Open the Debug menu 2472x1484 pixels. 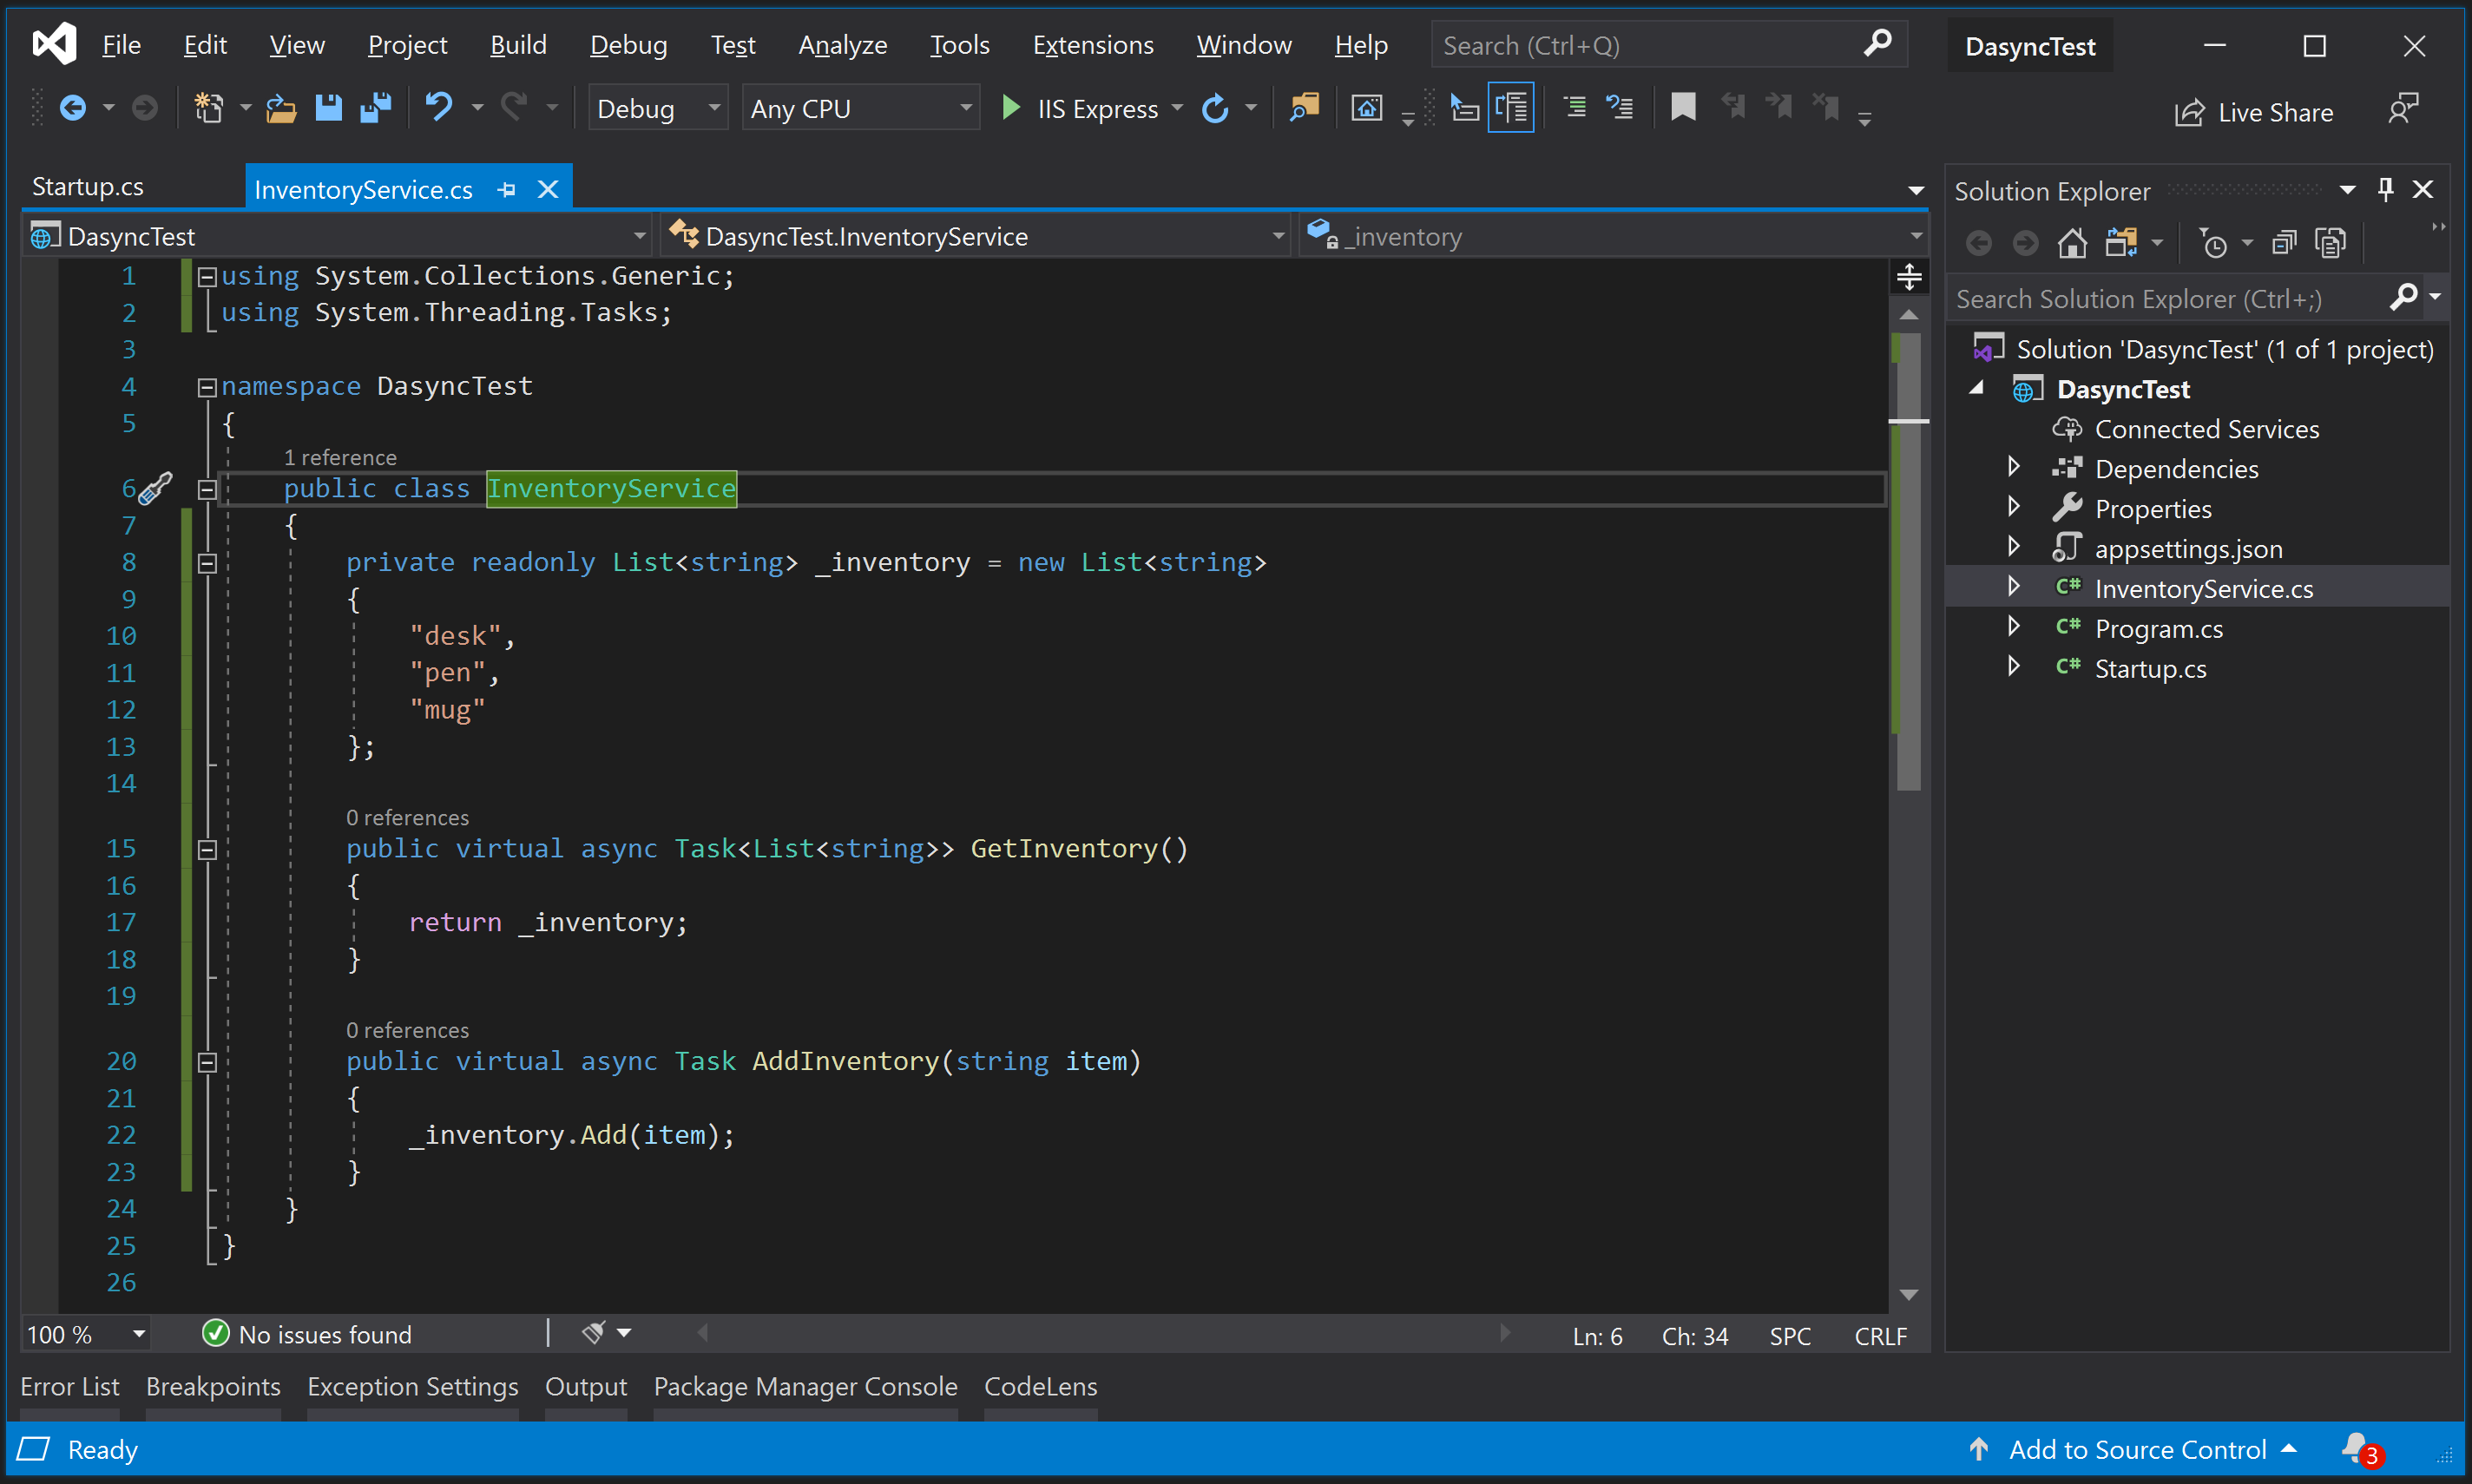point(628,45)
